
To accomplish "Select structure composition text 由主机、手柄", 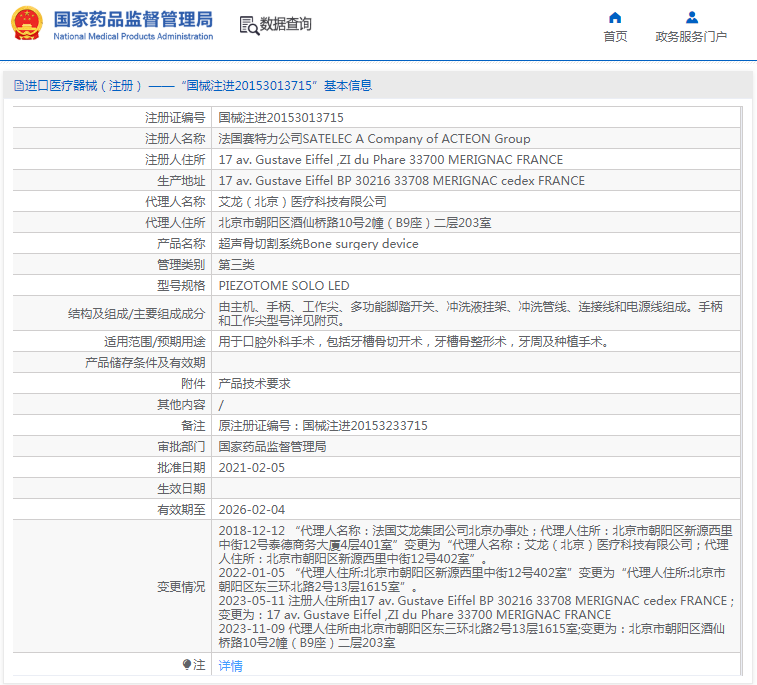I will [x=470, y=313].
